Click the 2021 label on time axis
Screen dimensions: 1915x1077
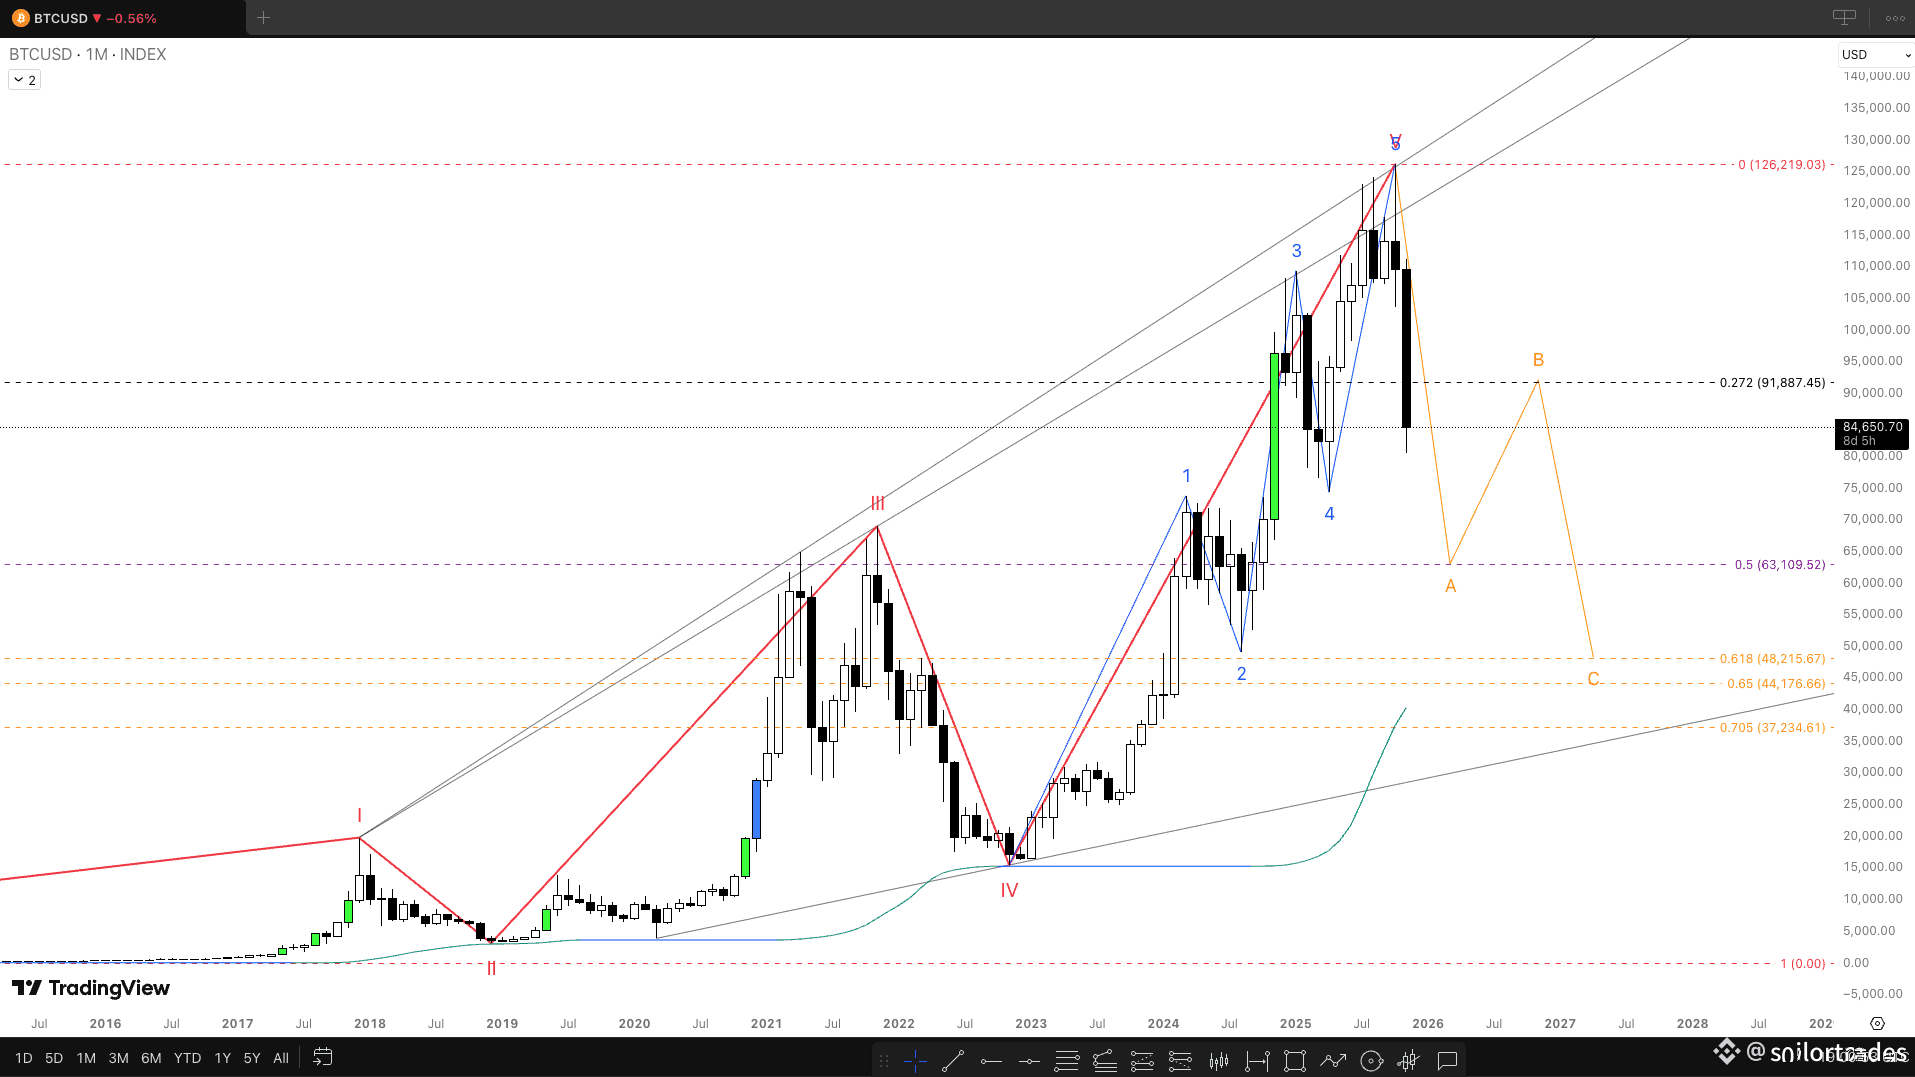pyautogui.click(x=766, y=1024)
